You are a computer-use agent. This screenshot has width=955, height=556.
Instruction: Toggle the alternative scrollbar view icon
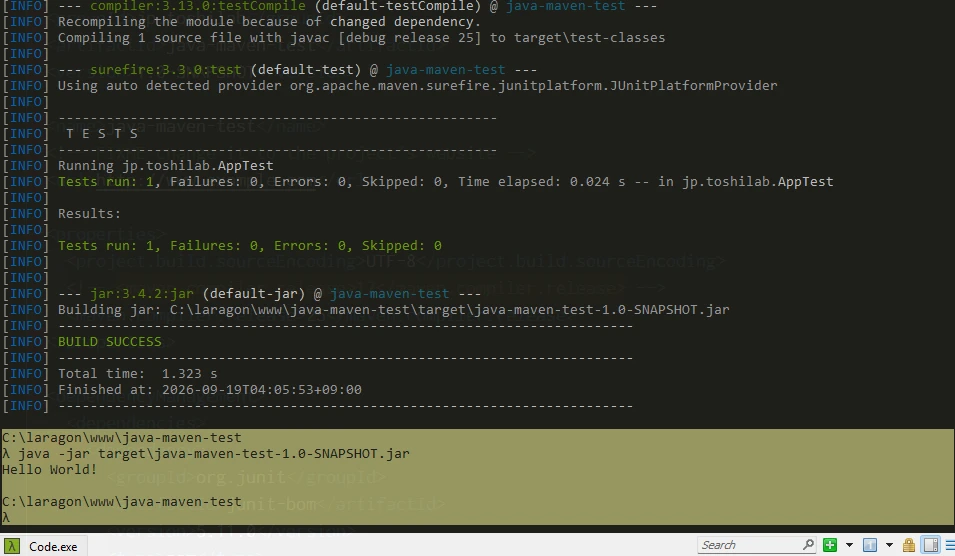click(x=931, y=545)
